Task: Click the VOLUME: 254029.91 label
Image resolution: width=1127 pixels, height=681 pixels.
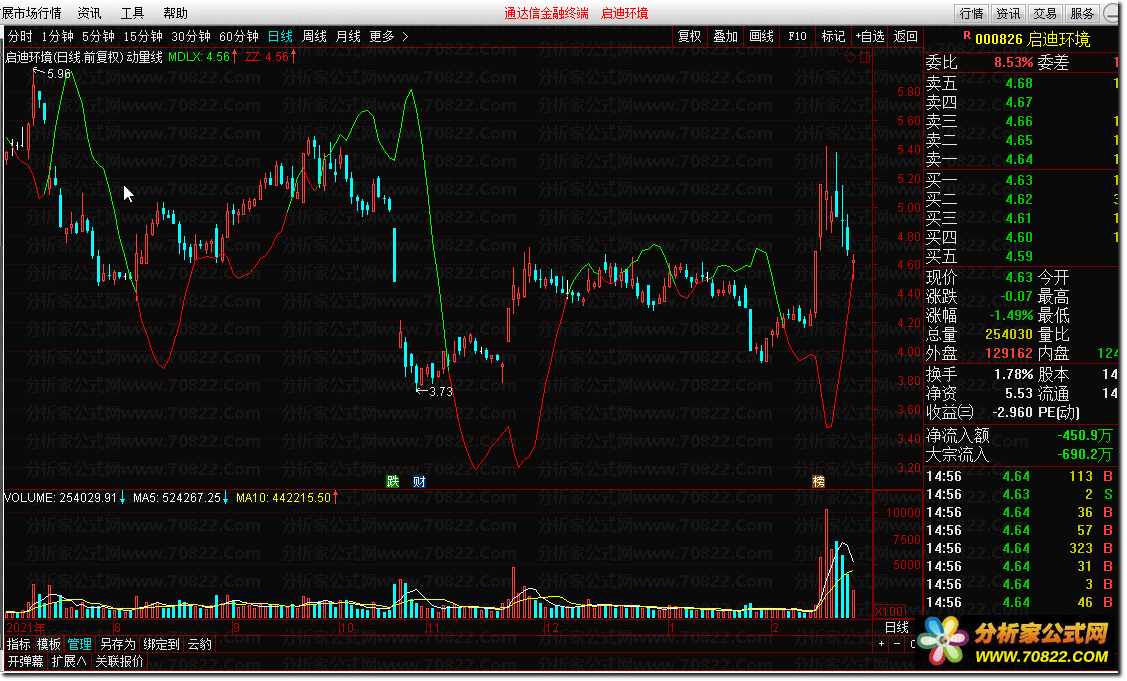Action: [65, 498]
